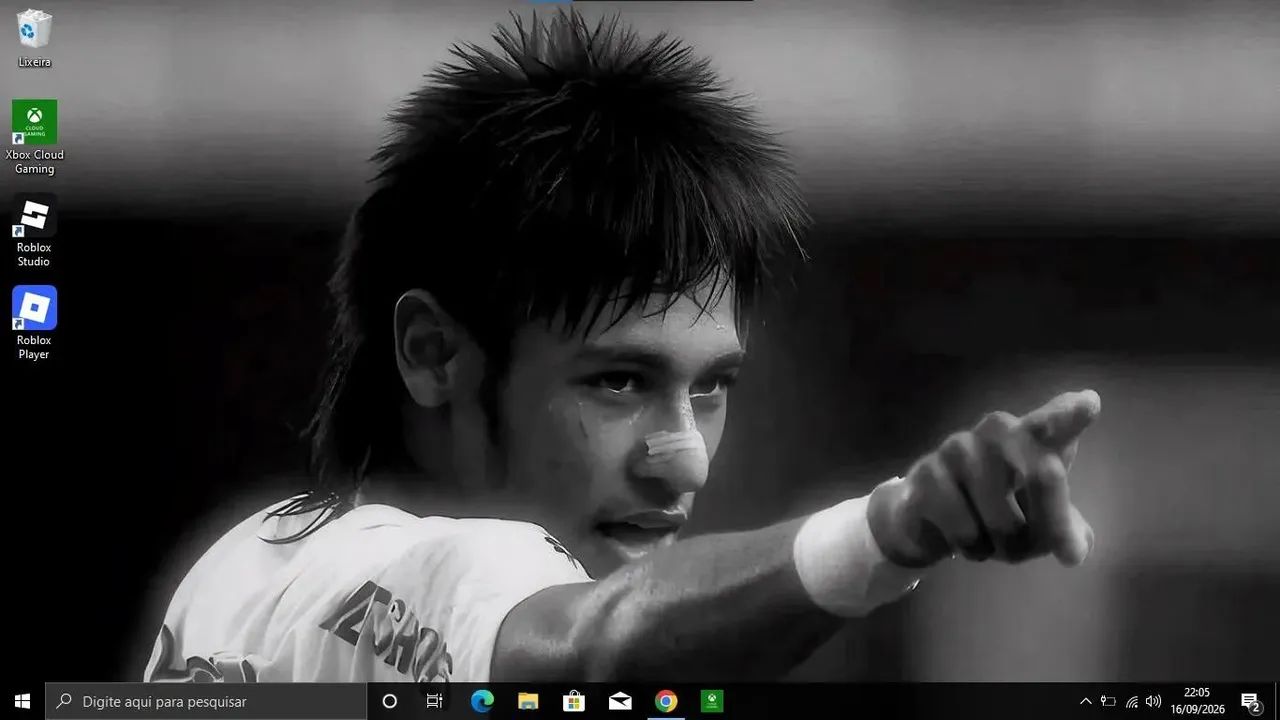Open the clock showing 22:05

[1197, 701]
